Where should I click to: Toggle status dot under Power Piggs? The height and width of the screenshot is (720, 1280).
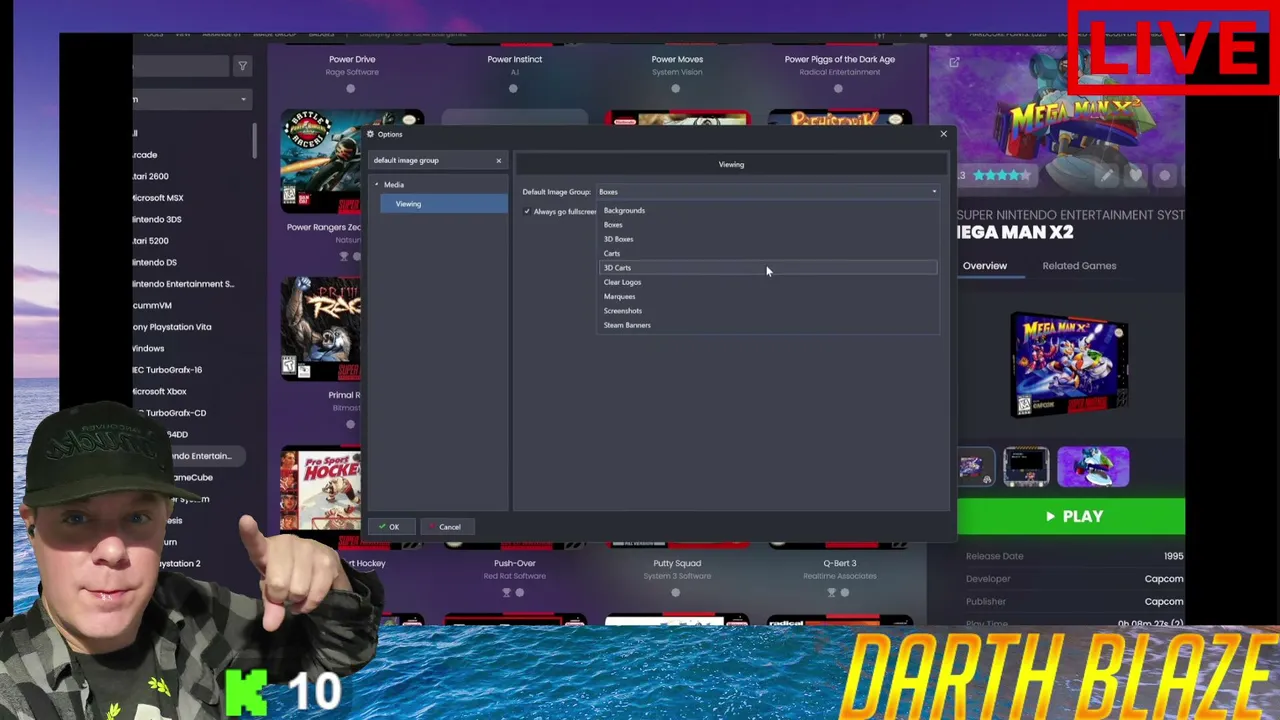coord(838,89)
